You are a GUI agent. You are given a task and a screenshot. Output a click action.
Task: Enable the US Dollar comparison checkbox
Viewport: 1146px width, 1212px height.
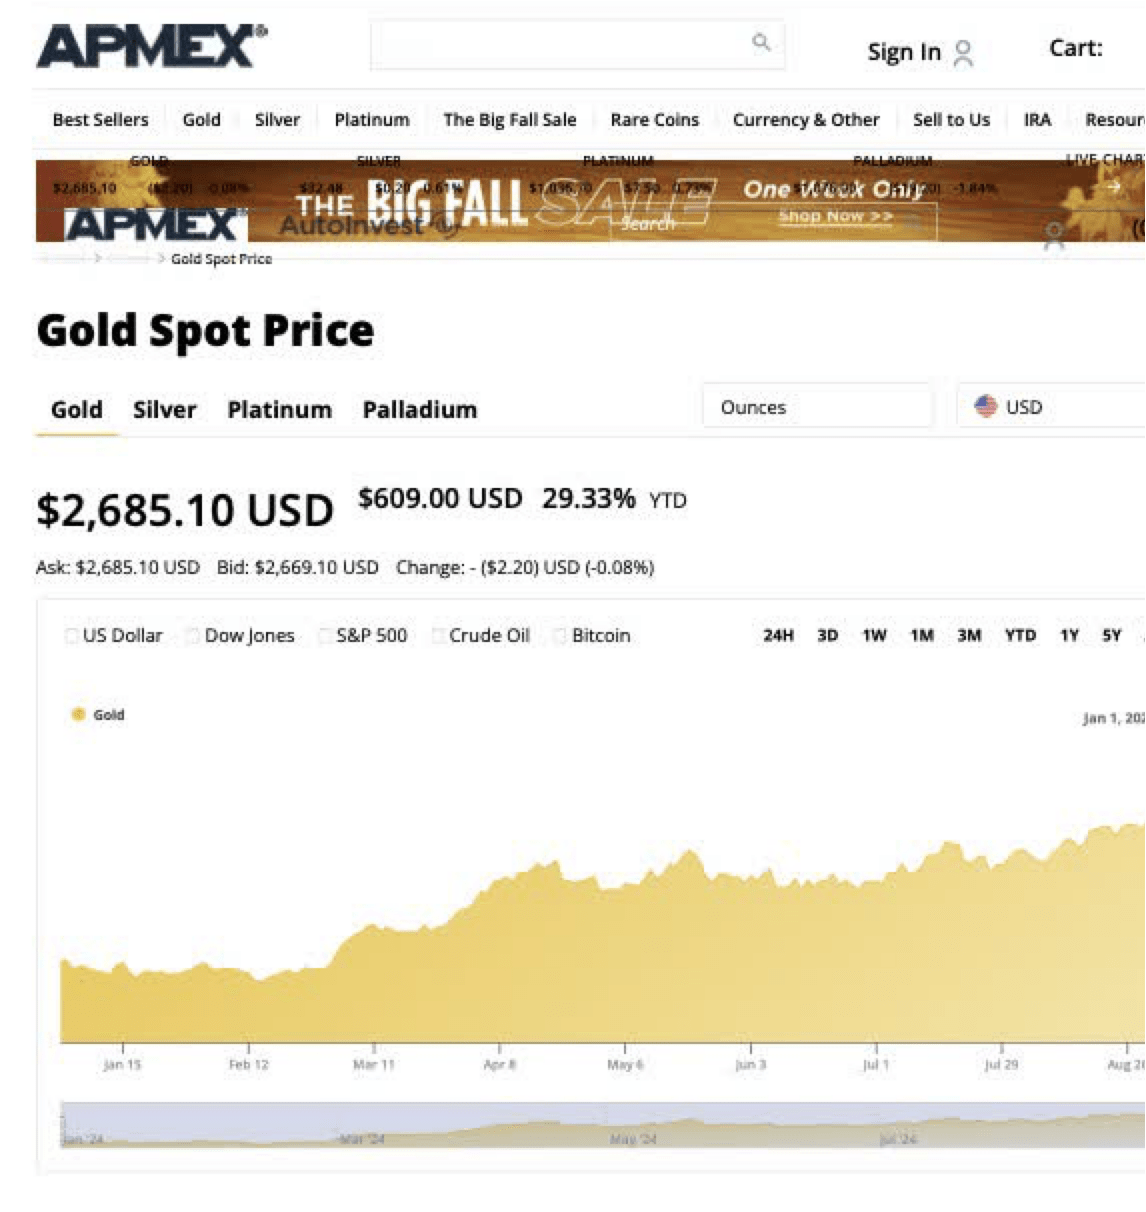[x=71, y=634]
